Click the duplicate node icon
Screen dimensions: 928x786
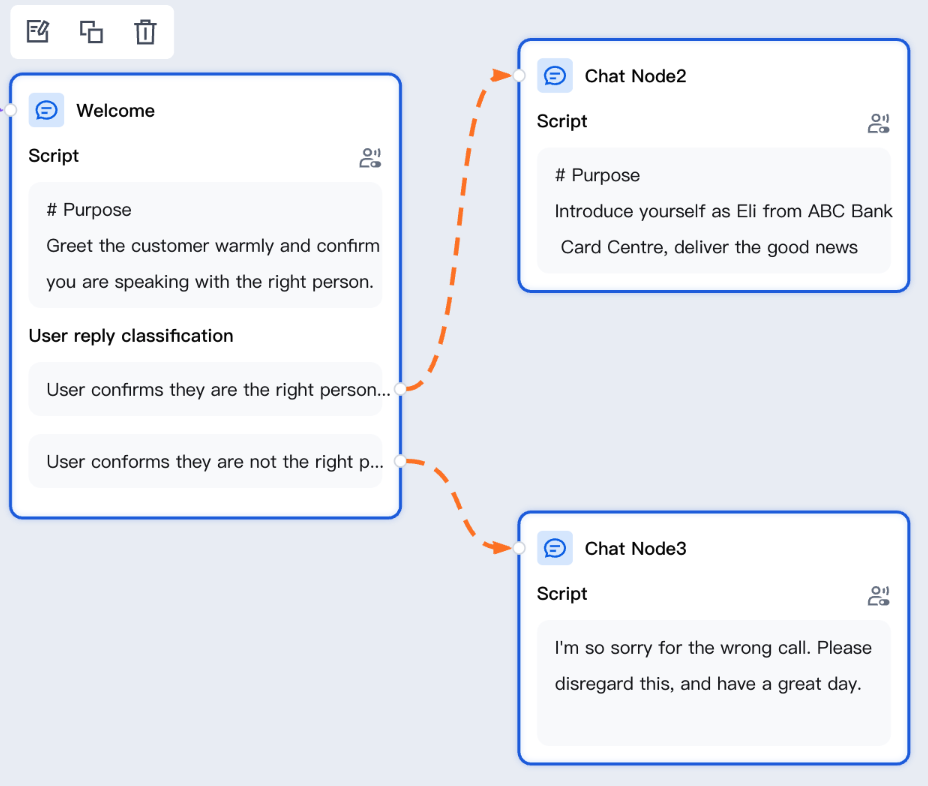[91, 31]
